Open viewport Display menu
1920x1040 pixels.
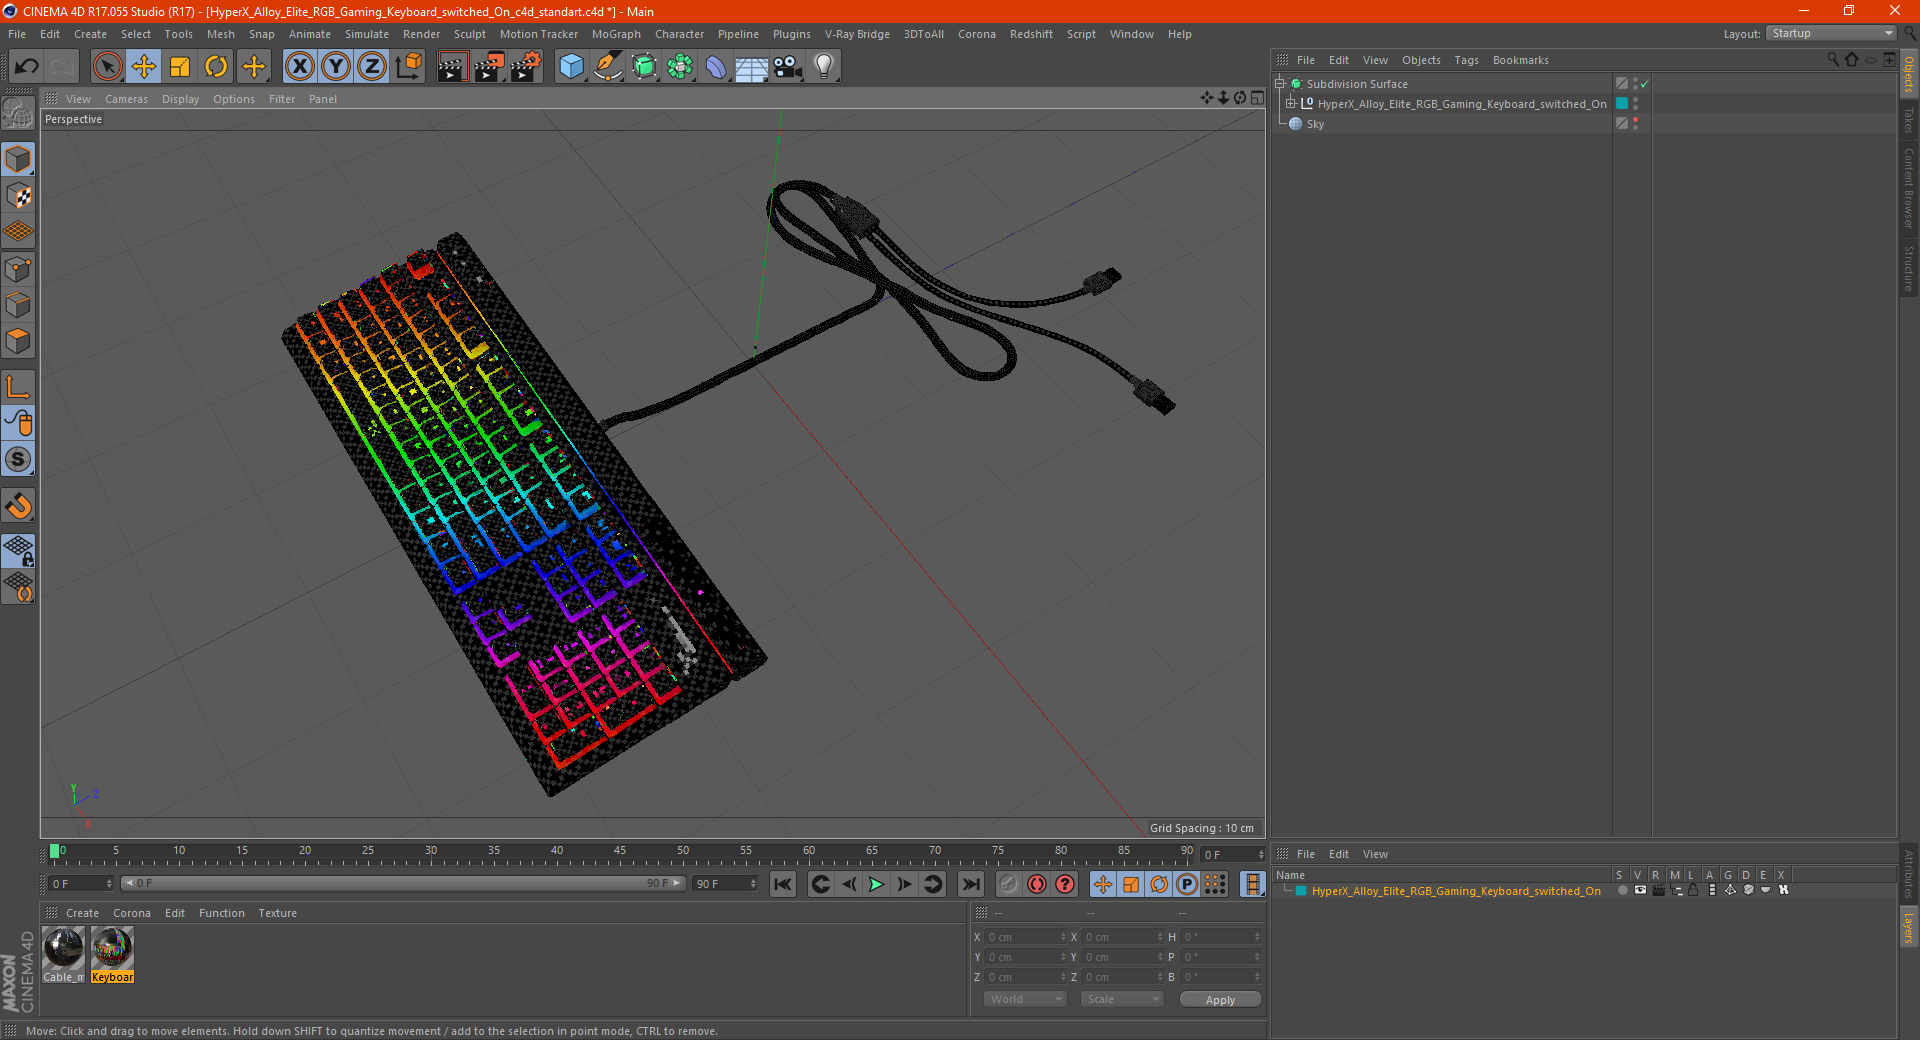point(180,99)
